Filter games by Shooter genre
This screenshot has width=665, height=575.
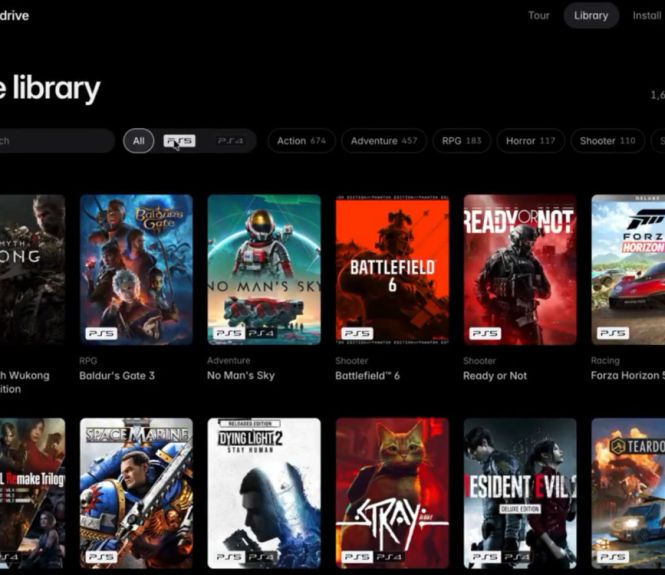click(607, 141)
